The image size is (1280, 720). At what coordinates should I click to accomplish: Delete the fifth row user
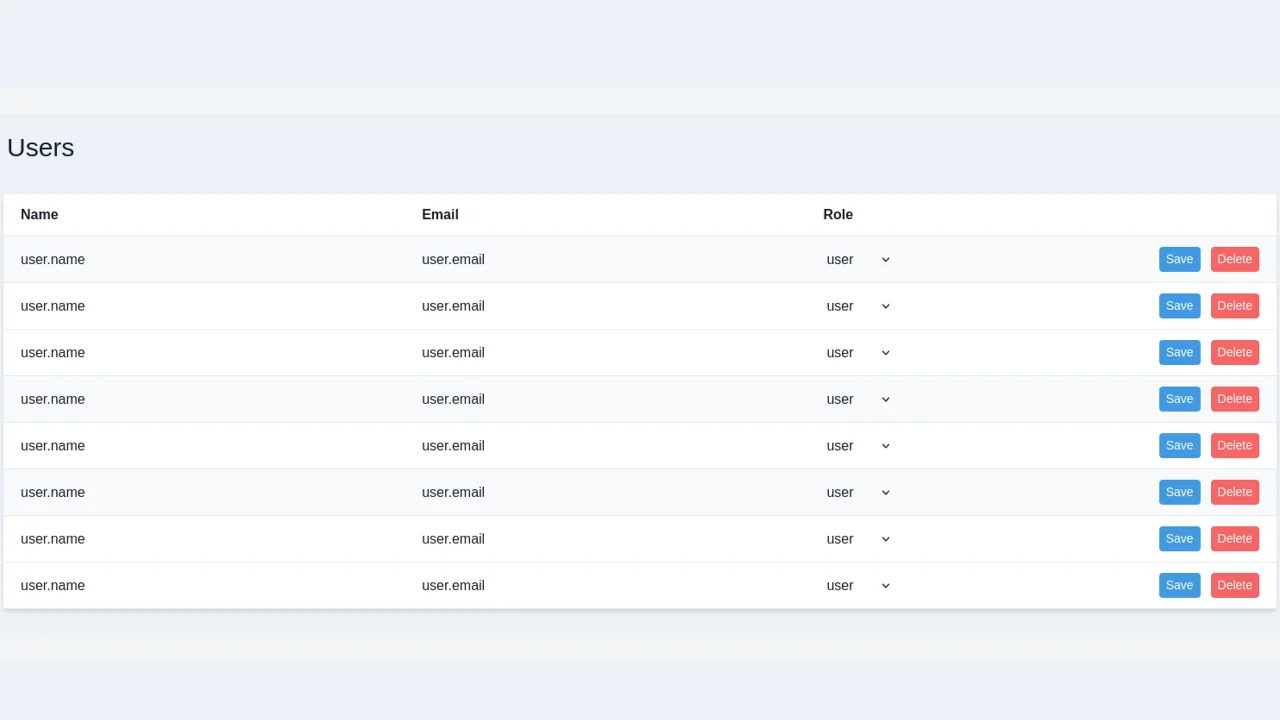[1234, 445]
